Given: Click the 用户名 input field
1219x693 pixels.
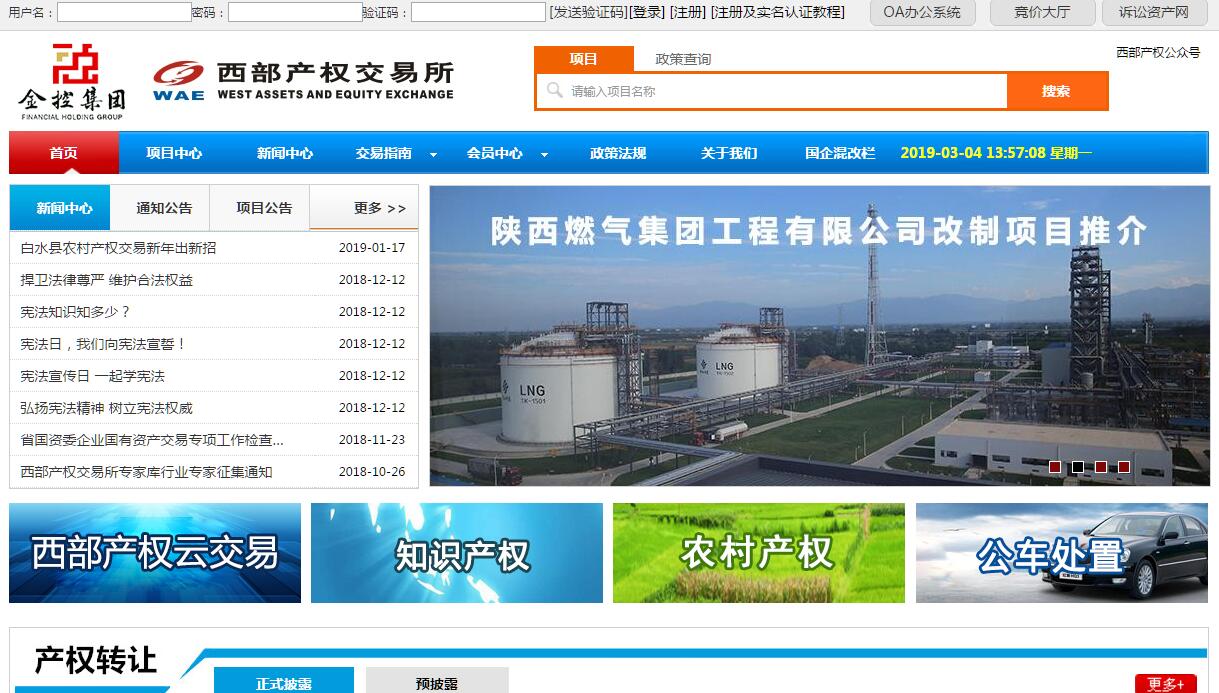Looking at the screenshot, I should pos(124,12).
